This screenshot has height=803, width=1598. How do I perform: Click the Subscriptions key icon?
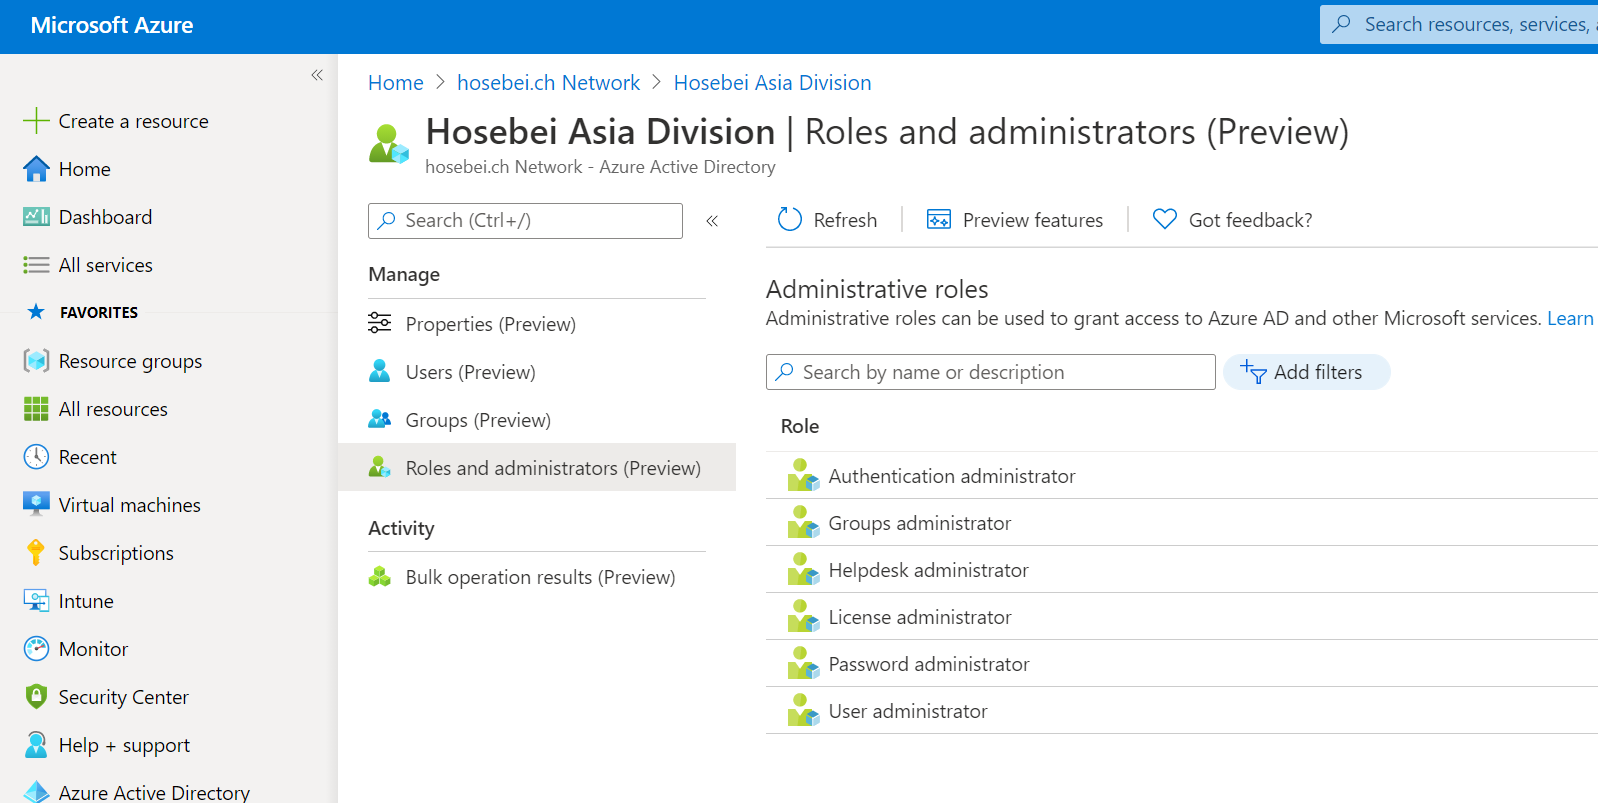(36, 553)
